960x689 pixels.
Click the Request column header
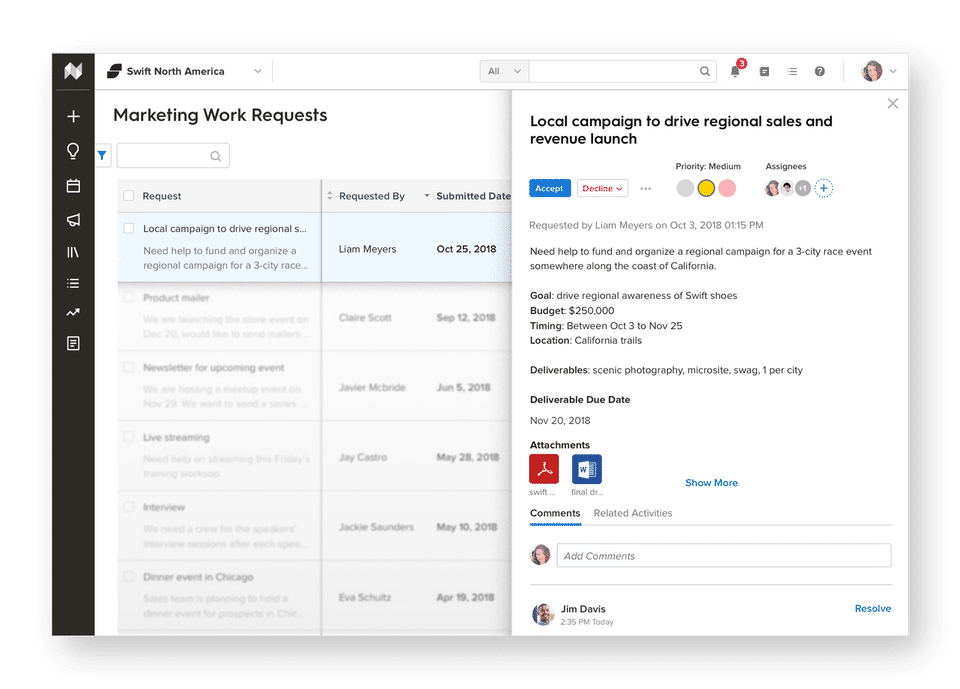[162, 196]
